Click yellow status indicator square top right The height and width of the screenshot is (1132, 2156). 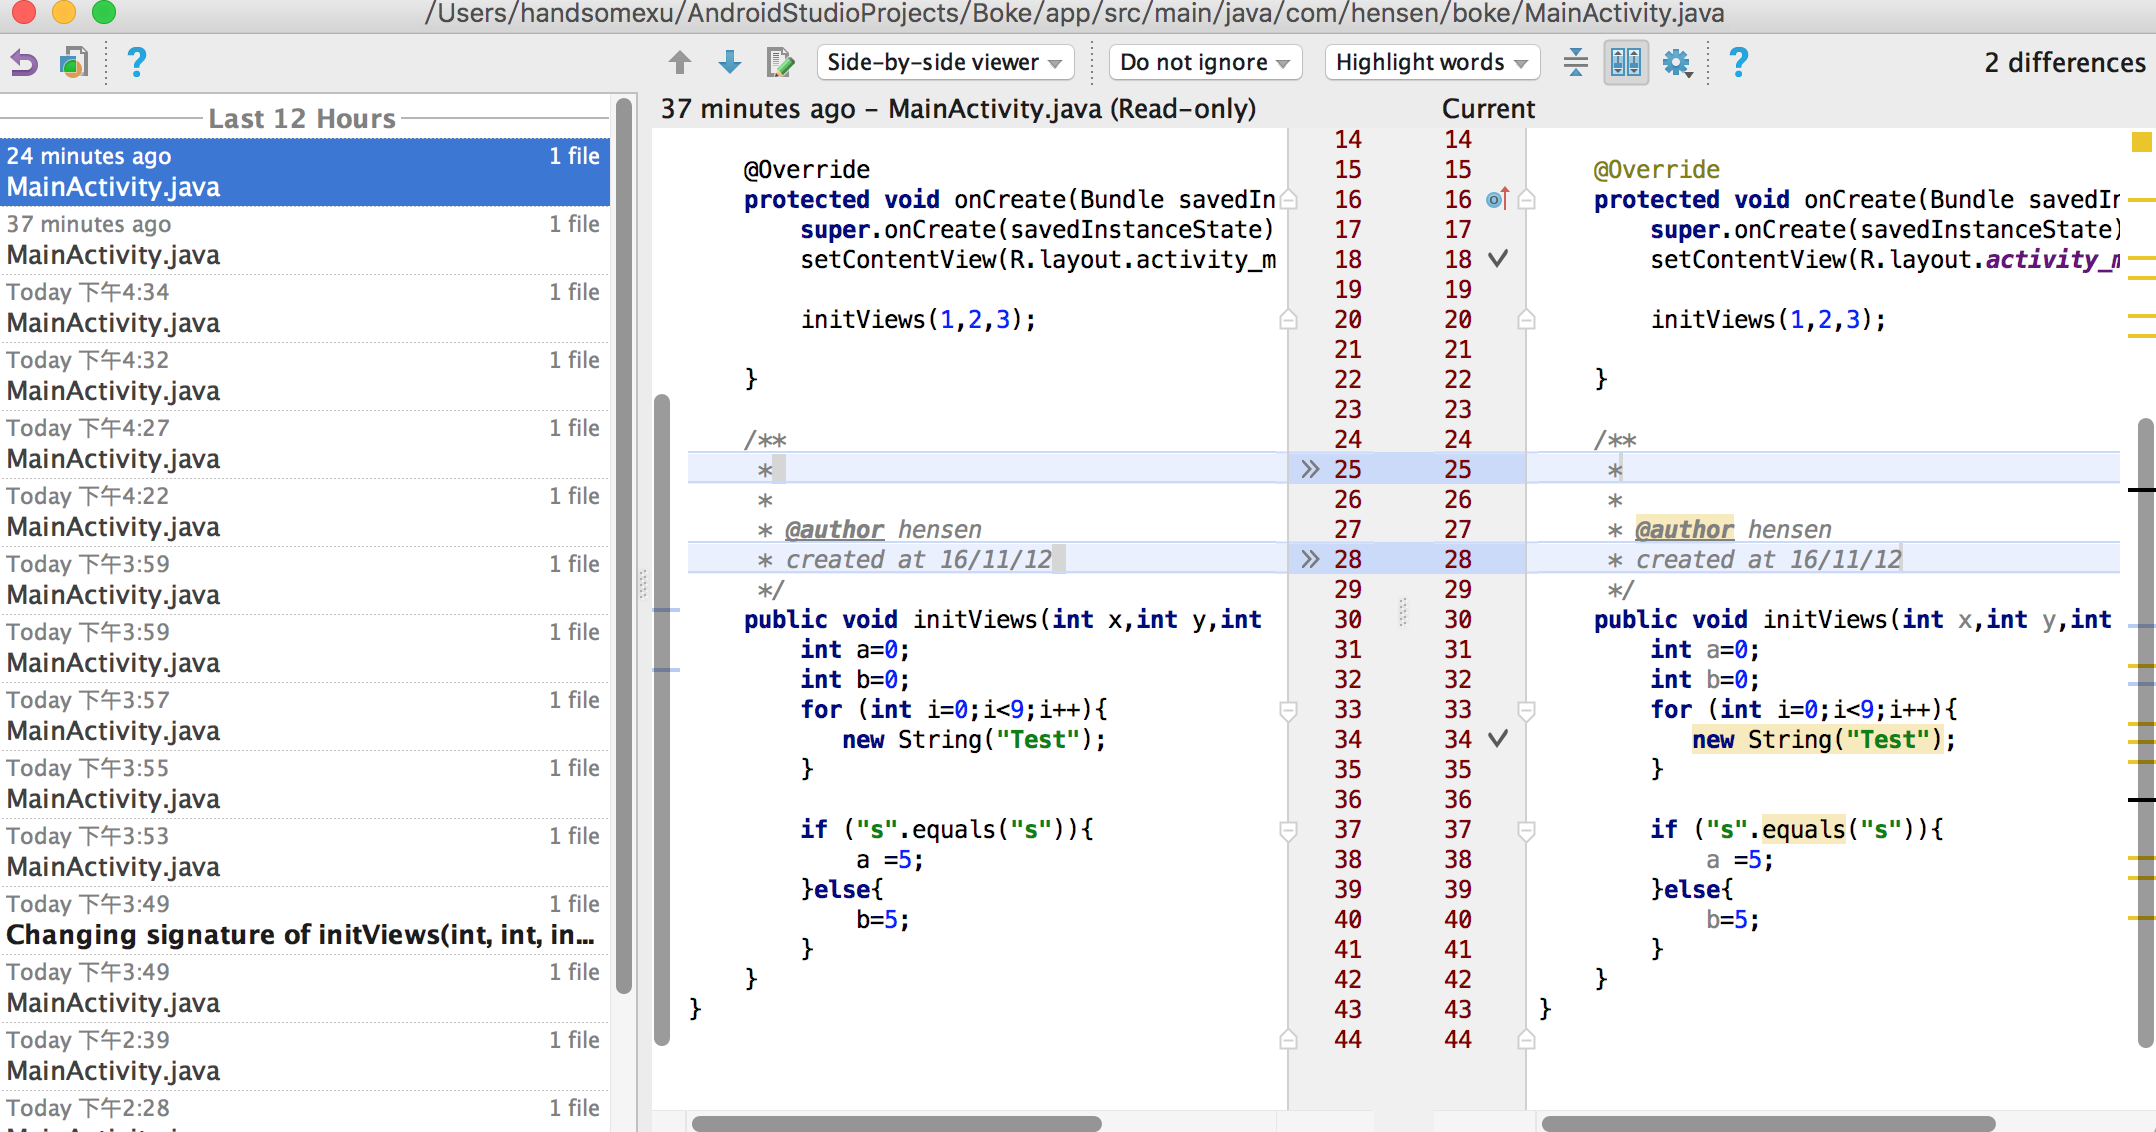[2142, 142]
